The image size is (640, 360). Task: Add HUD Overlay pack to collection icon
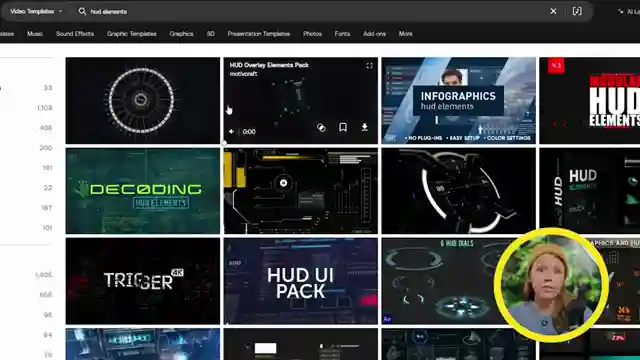tap(321, 128)
